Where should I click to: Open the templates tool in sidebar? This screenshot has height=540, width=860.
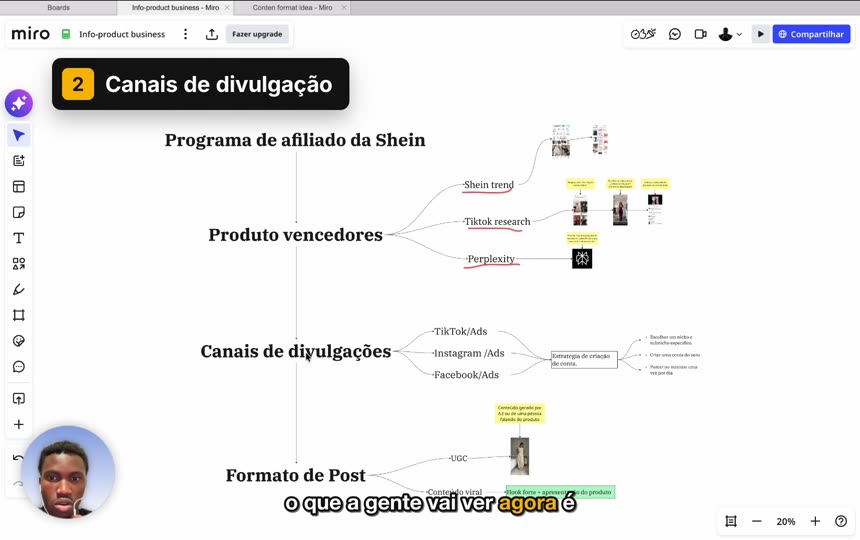[x=19, y=161]
